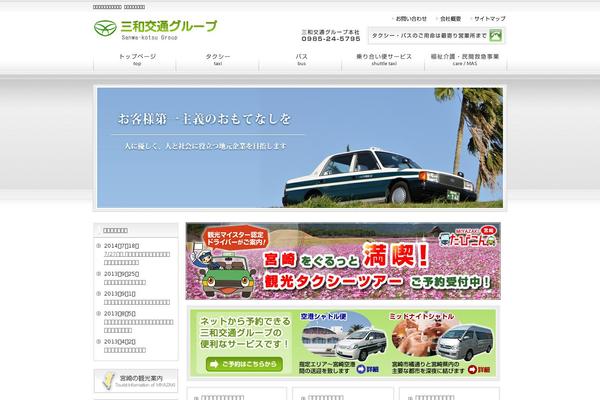Image resolution: width=600 pixels, height=400 pixels.
Task: Click the green map icon in office banner
Action: [496, 36]
